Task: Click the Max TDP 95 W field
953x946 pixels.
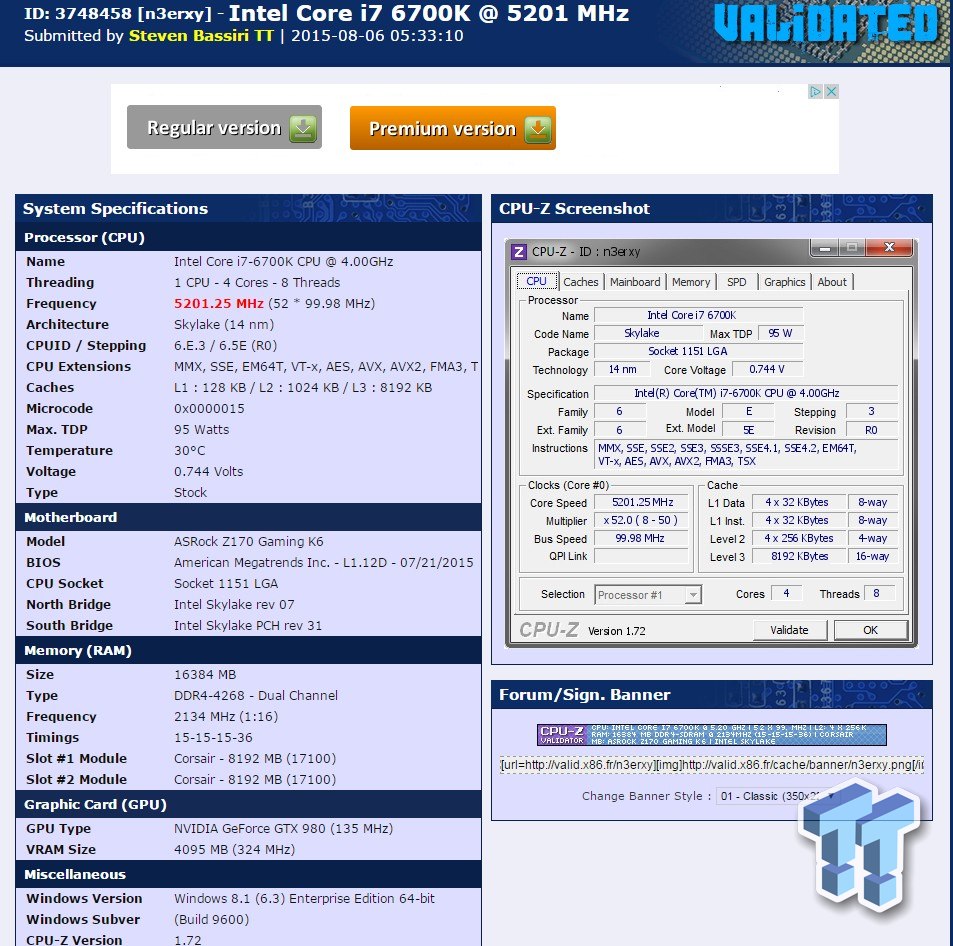Action: (x=780, y=333)
